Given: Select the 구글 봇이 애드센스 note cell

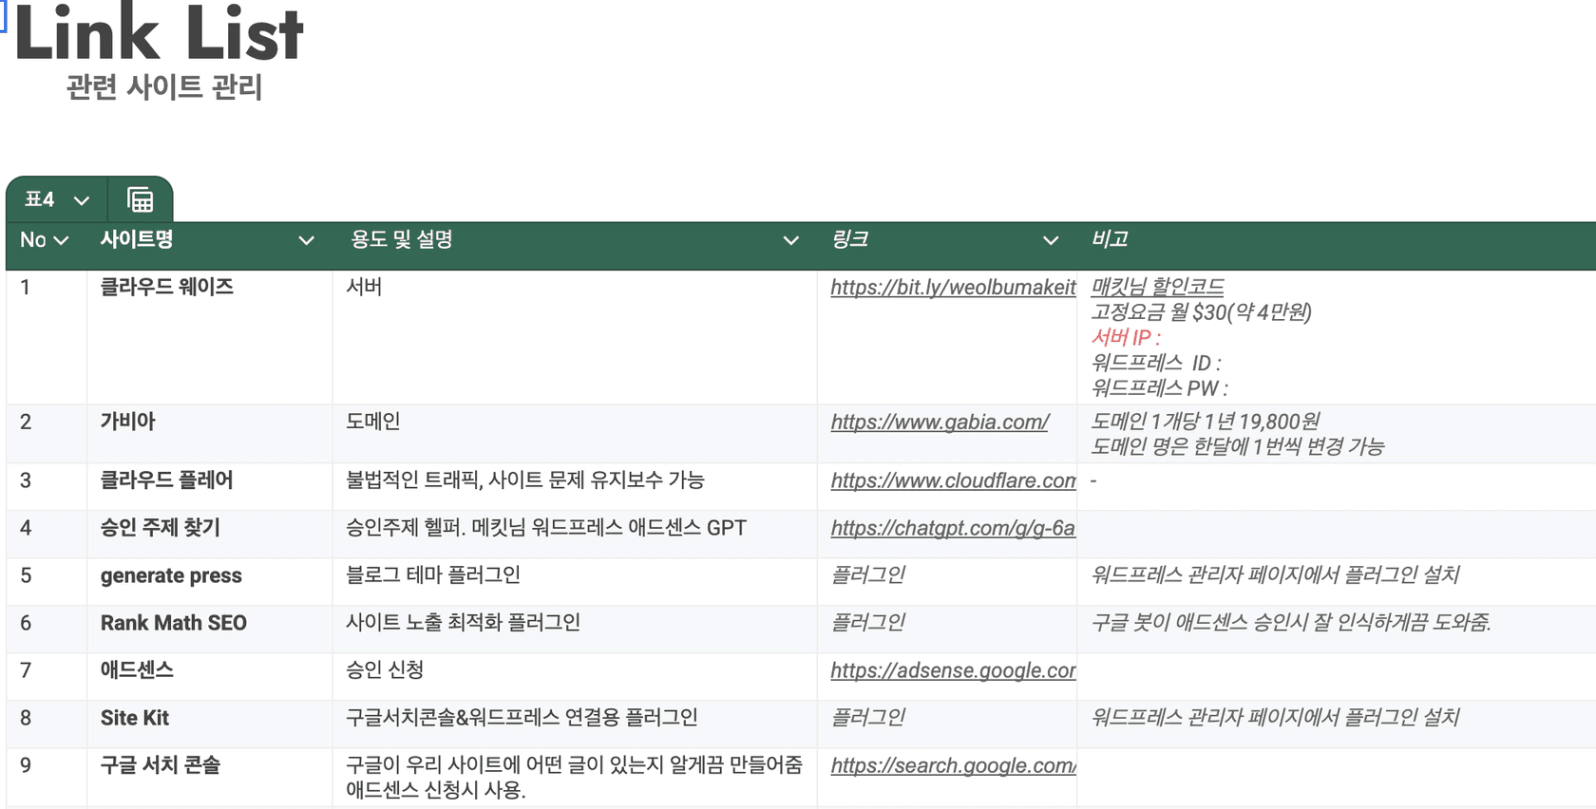Looking at the screenshot, I should click(1337, 629).
